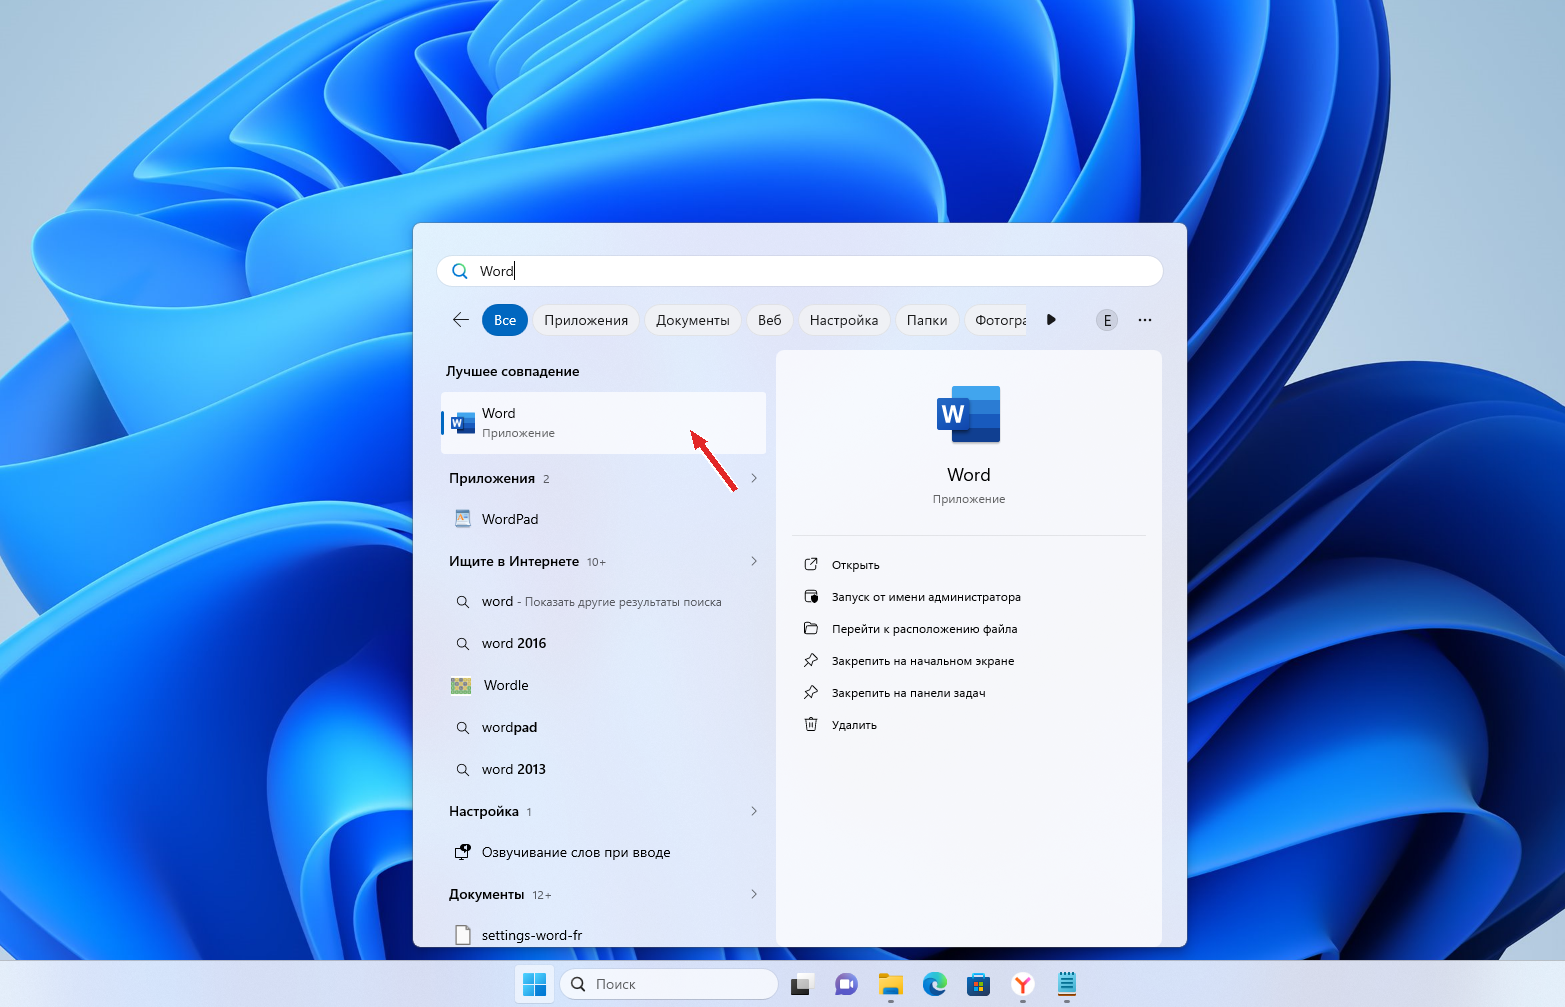
Task: Click the search field containing 'Word'
Action: (x=800, y=271)
